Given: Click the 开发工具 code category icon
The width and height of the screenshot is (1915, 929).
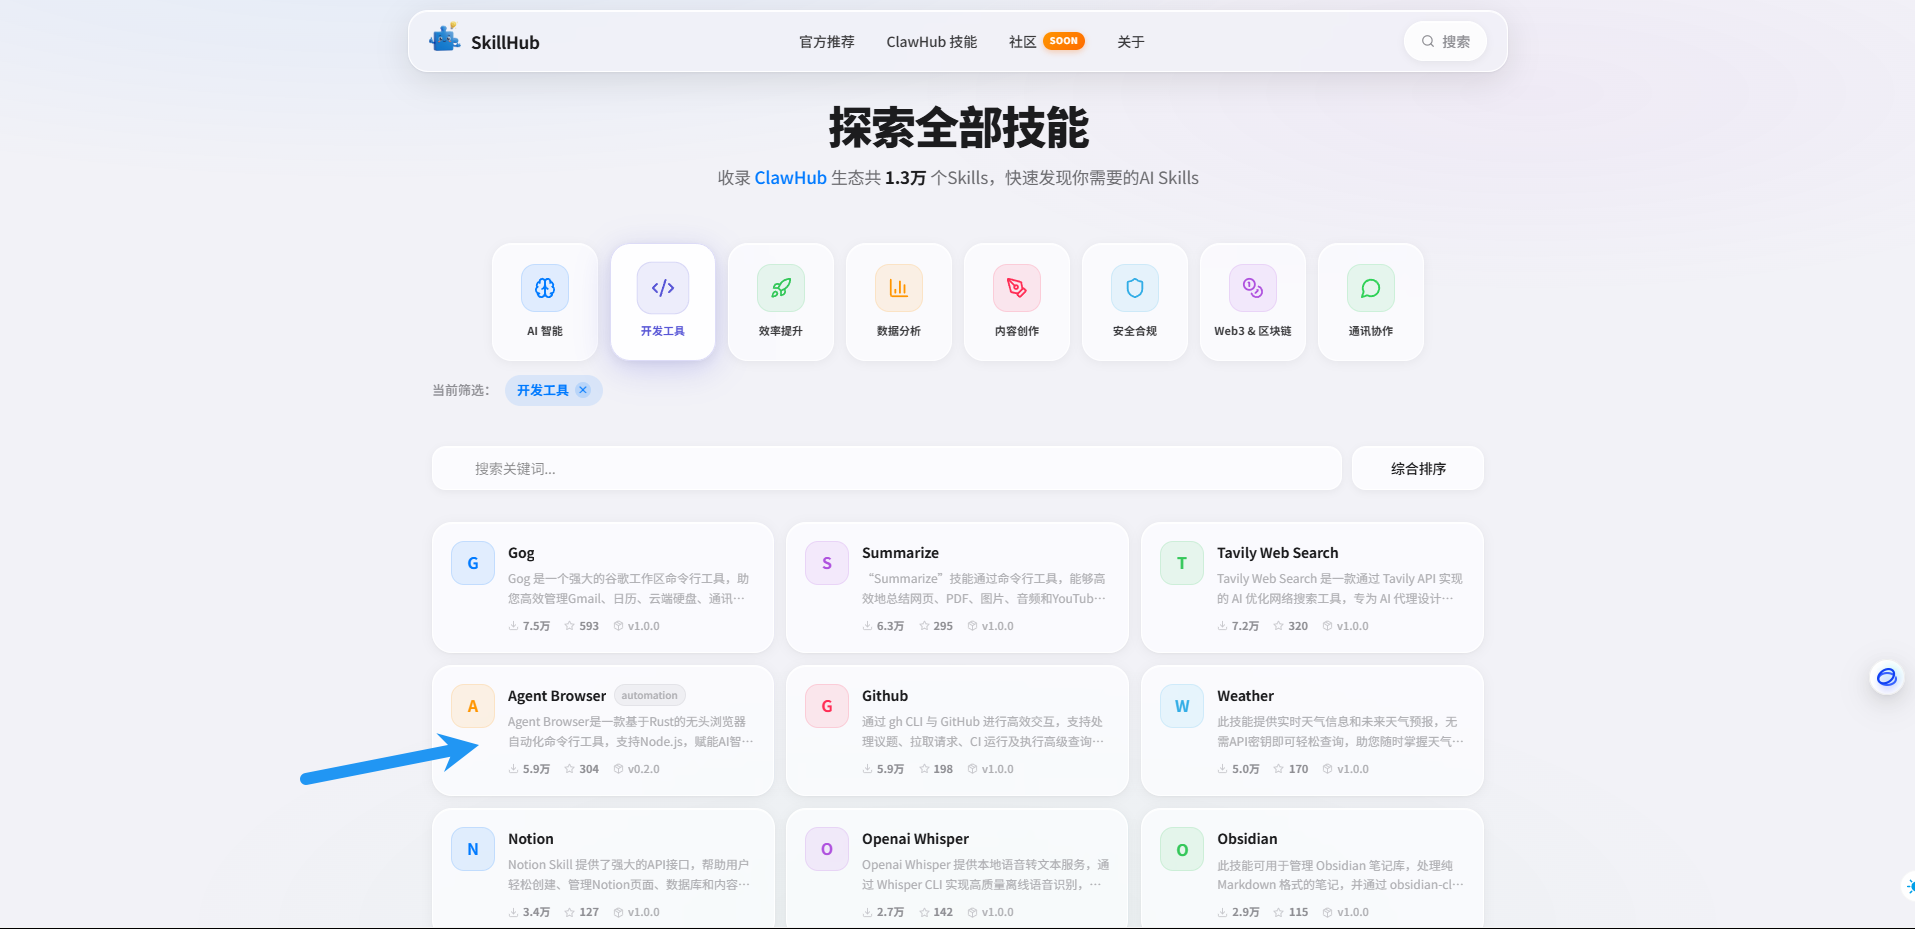Looking at the screenshot, I should 663,289.
